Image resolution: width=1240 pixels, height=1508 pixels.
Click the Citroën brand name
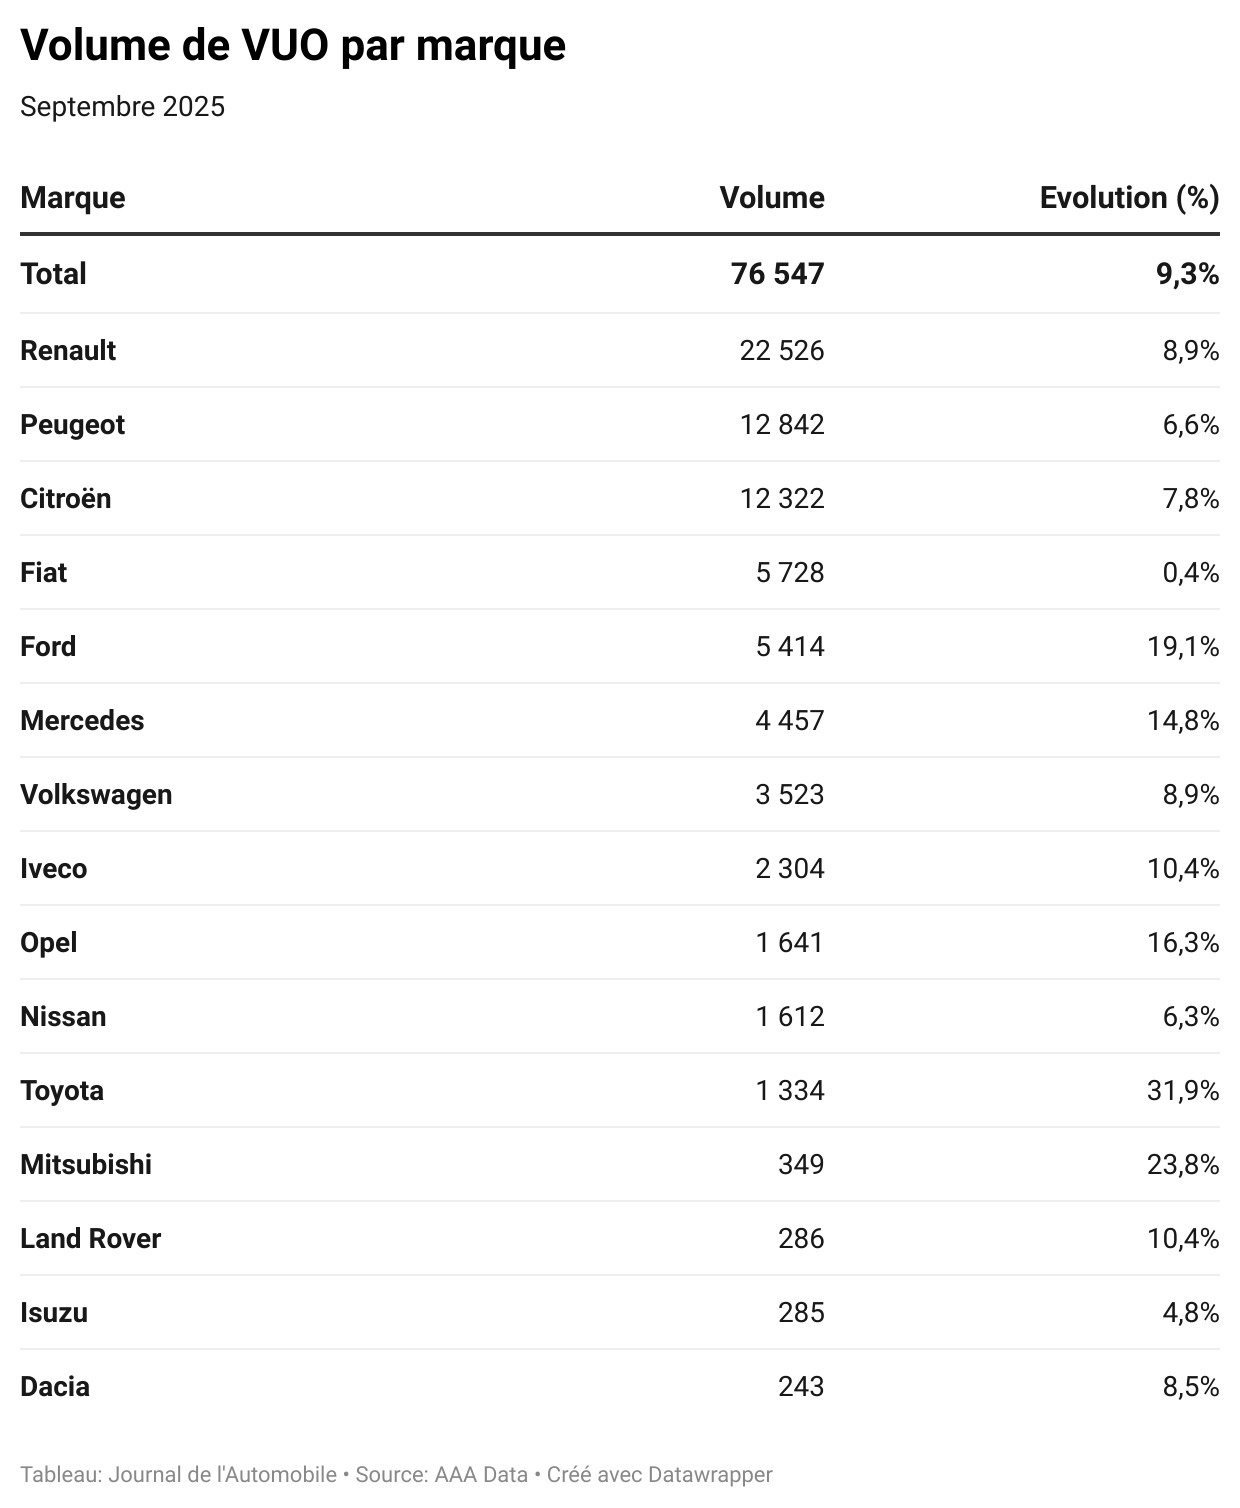(x=65, y=499)
